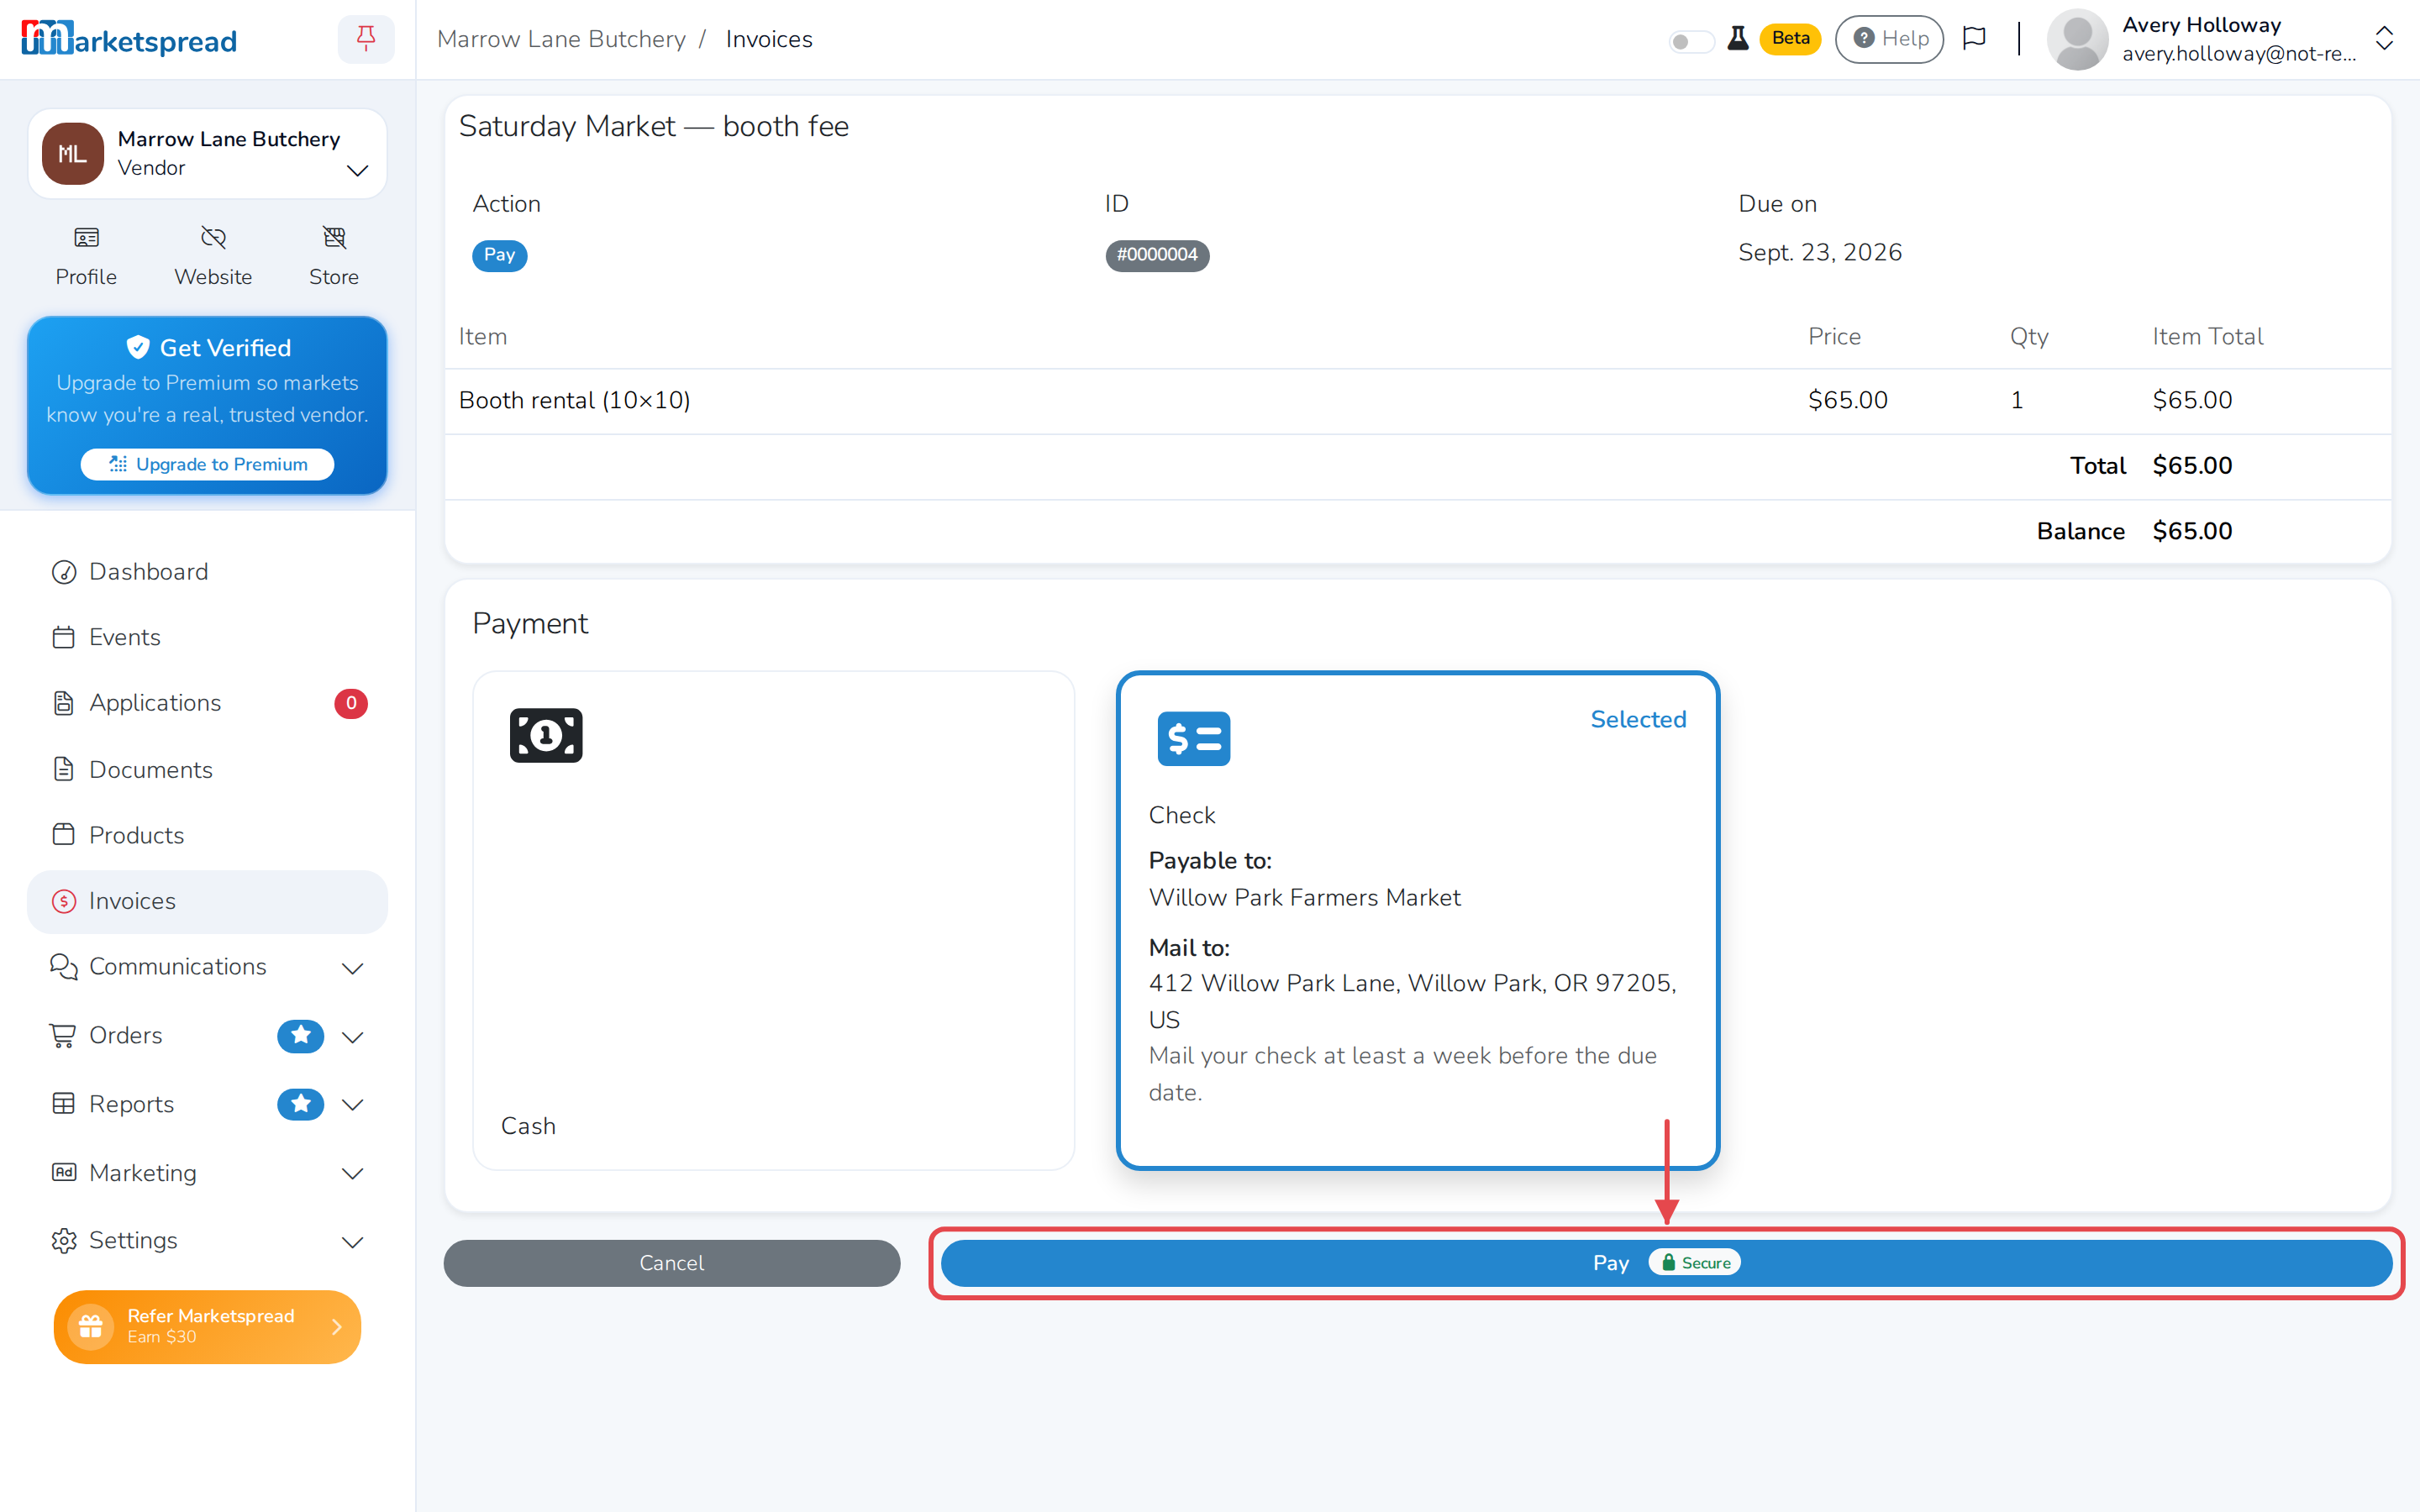Open the user account switcher arrows
The image size is (2420, 1512).
click(x=2384, y=38)
